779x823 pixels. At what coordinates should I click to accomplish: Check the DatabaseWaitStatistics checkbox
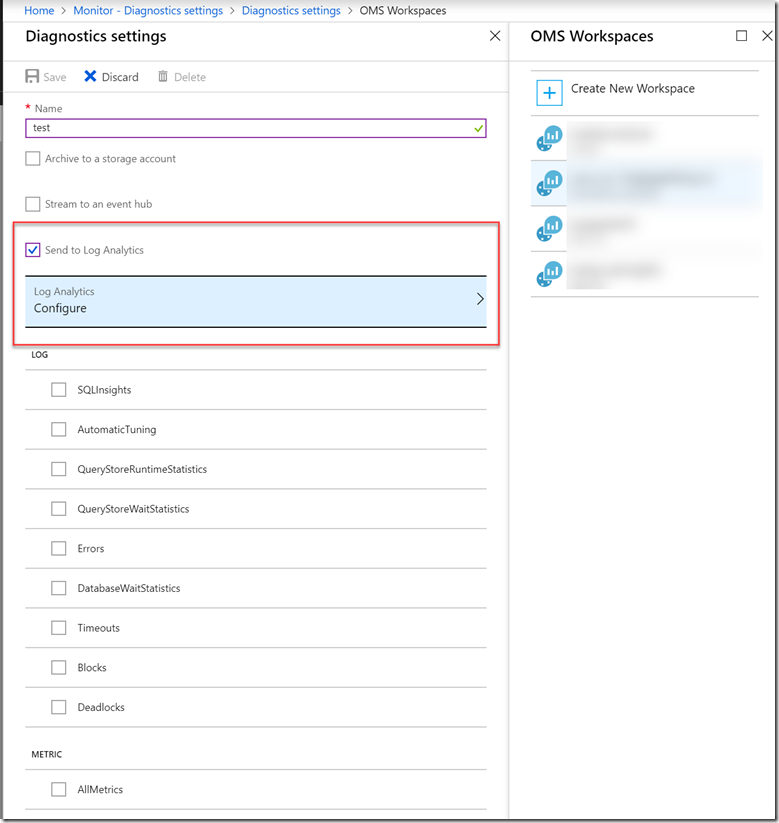58,588
